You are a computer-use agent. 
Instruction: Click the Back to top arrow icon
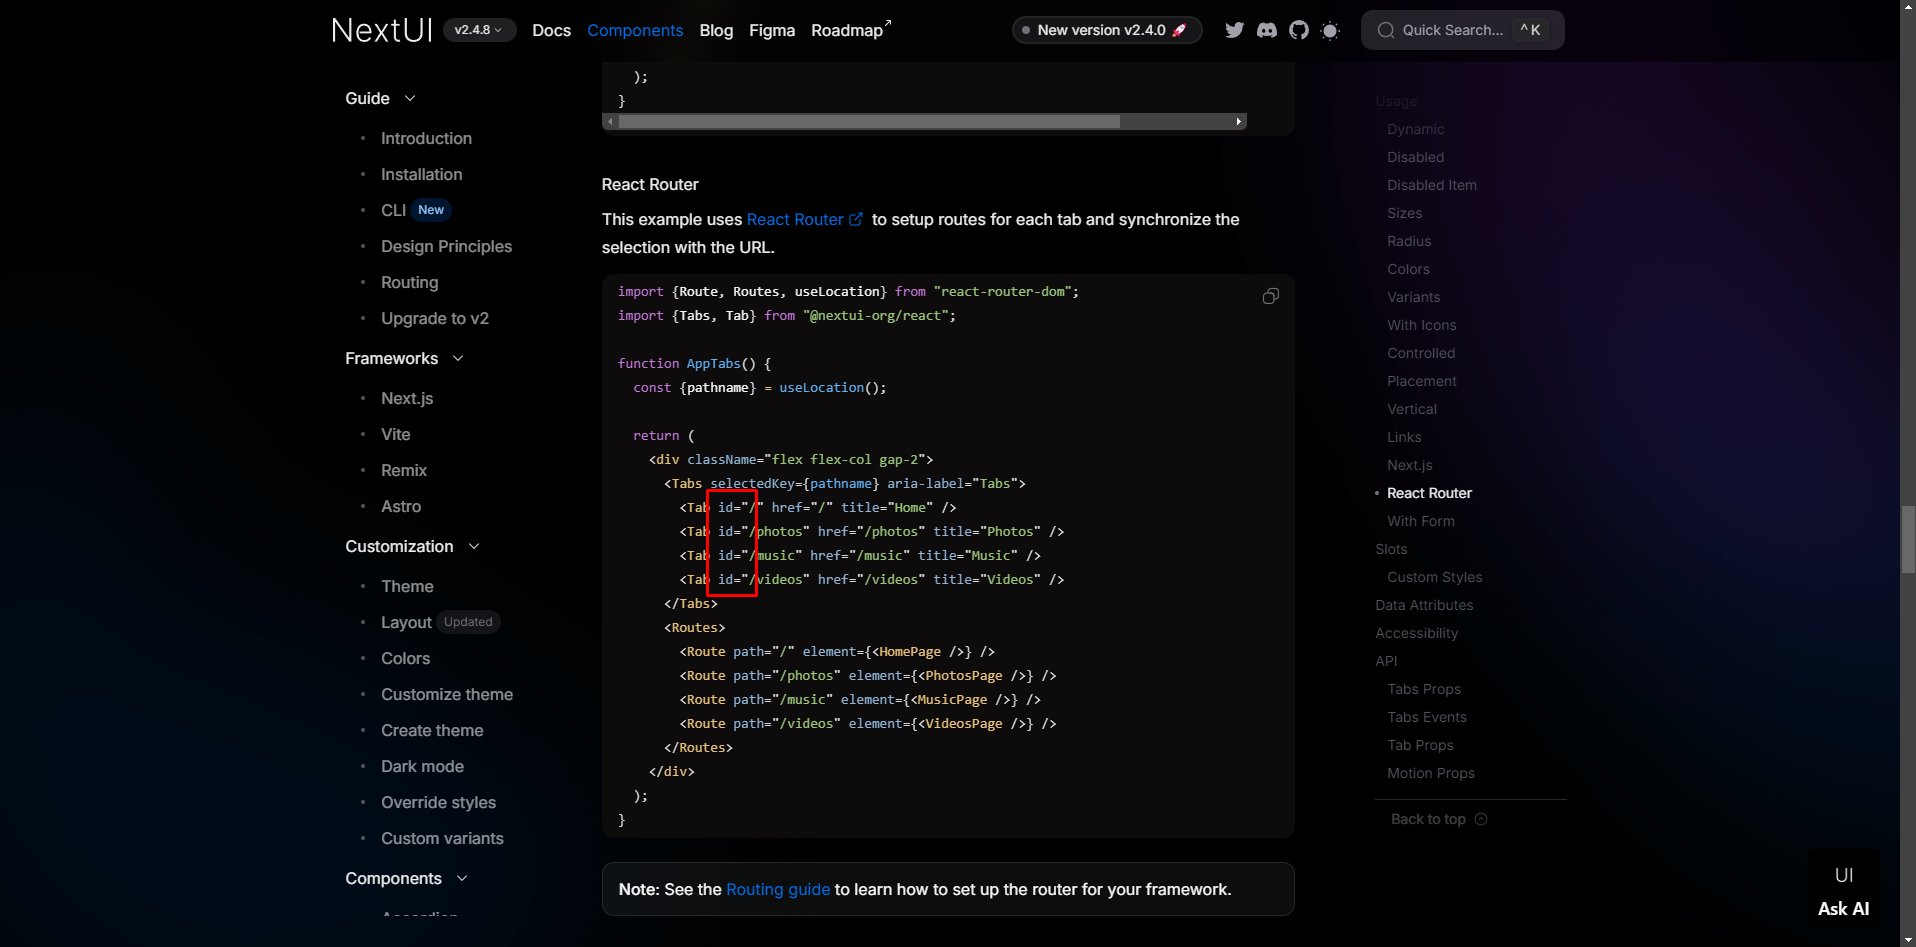(1481, 819)
